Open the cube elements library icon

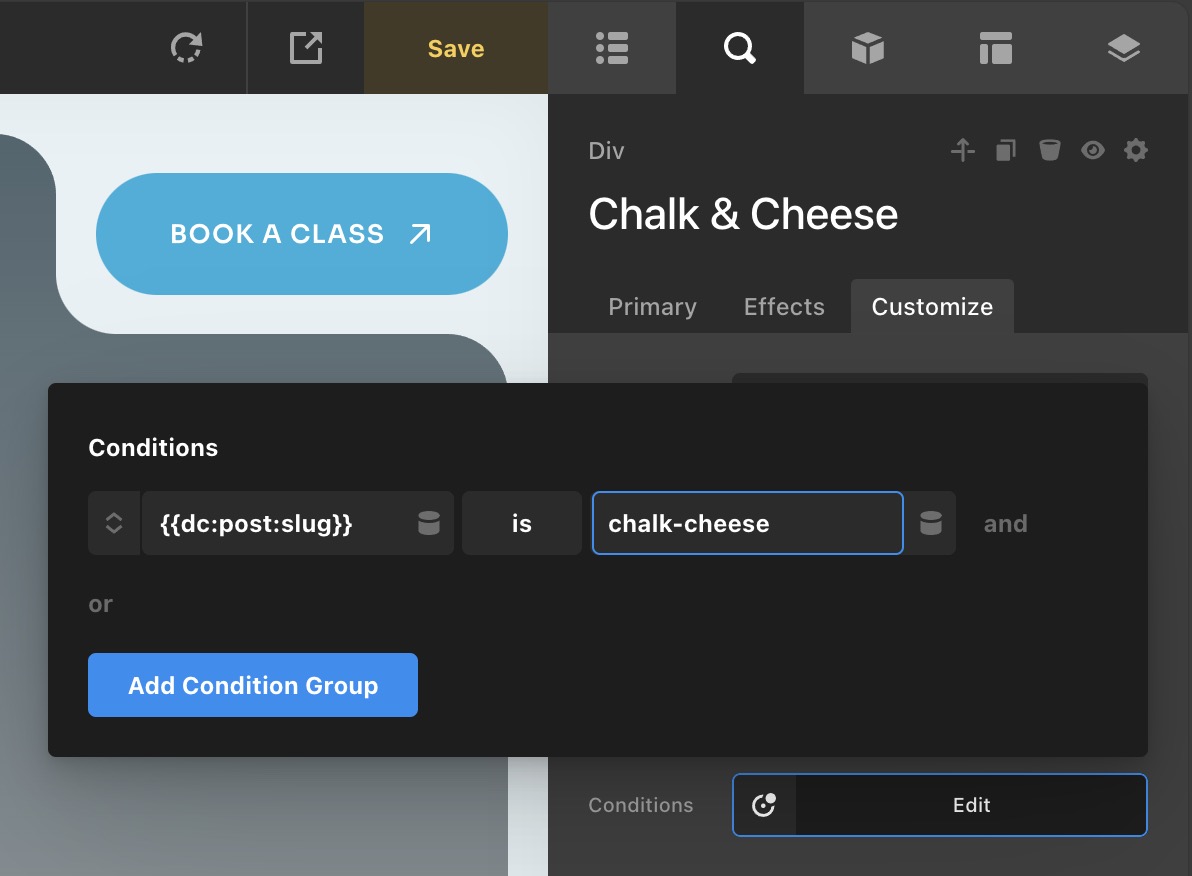coord(867,48)
